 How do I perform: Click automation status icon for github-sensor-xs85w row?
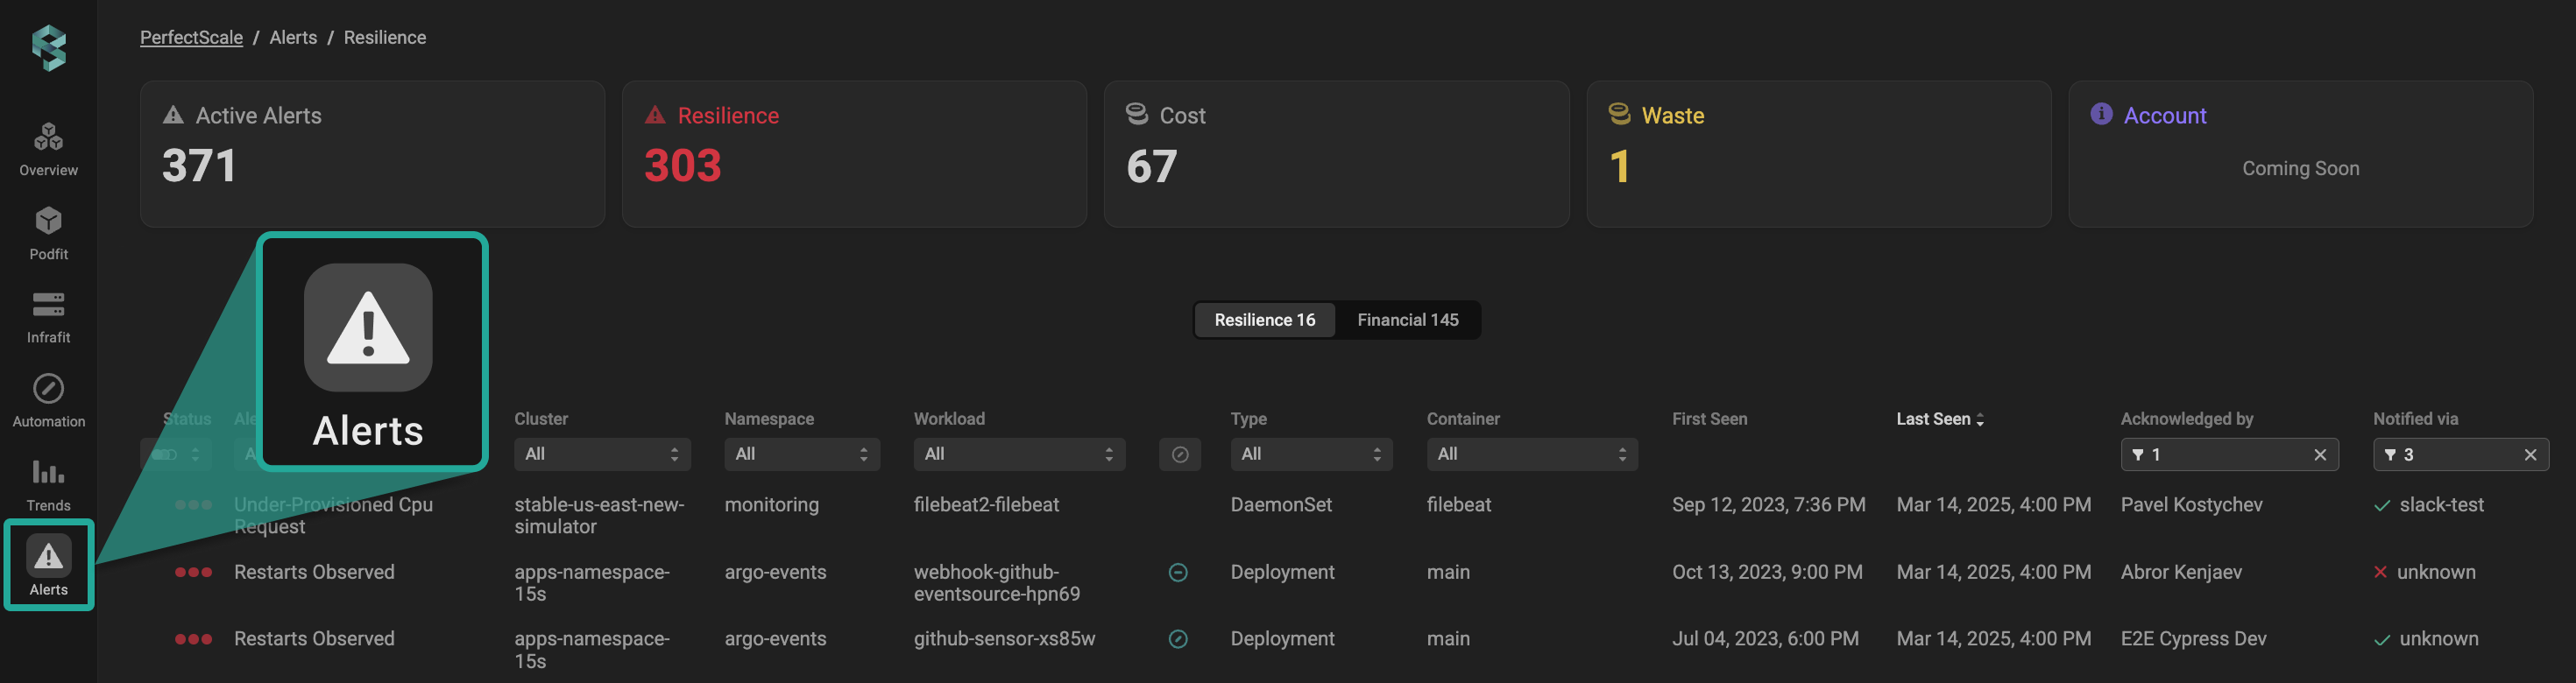coord(1178,639)
